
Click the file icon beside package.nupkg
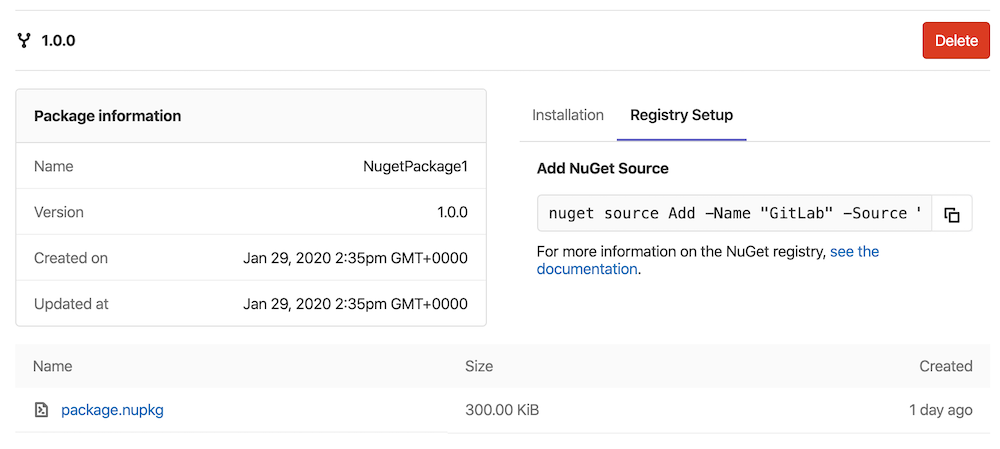tap(41, 410)
